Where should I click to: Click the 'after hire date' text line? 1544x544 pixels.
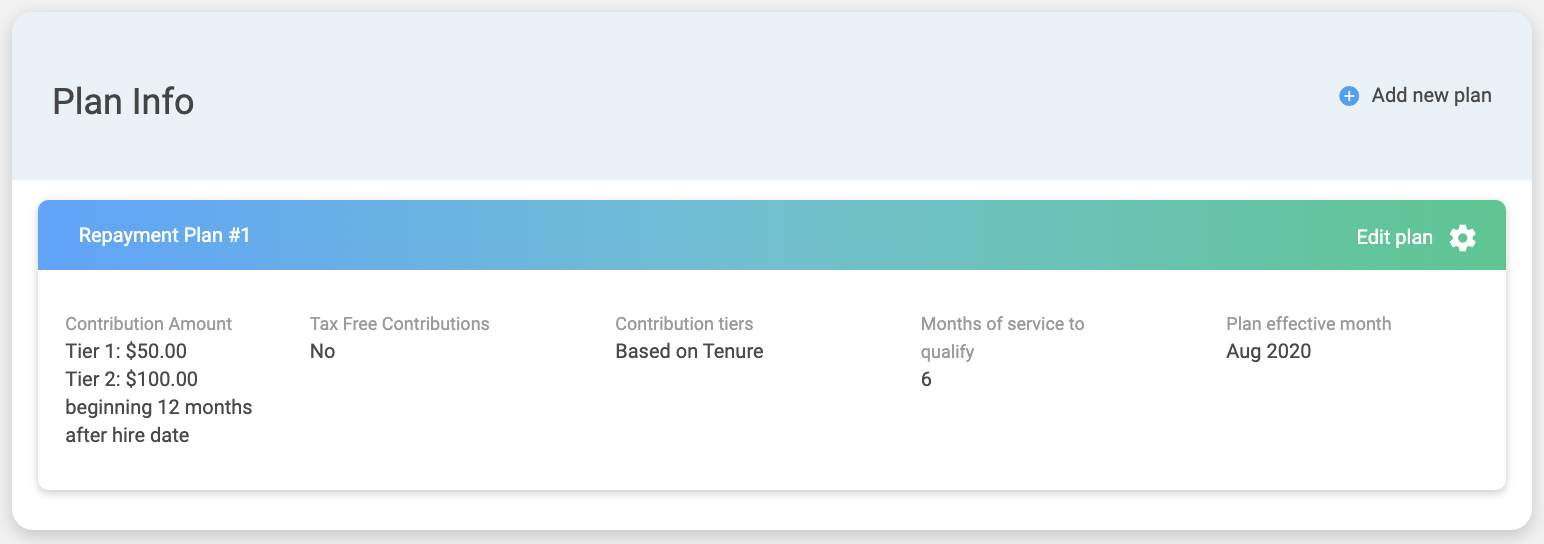[127, 435]
